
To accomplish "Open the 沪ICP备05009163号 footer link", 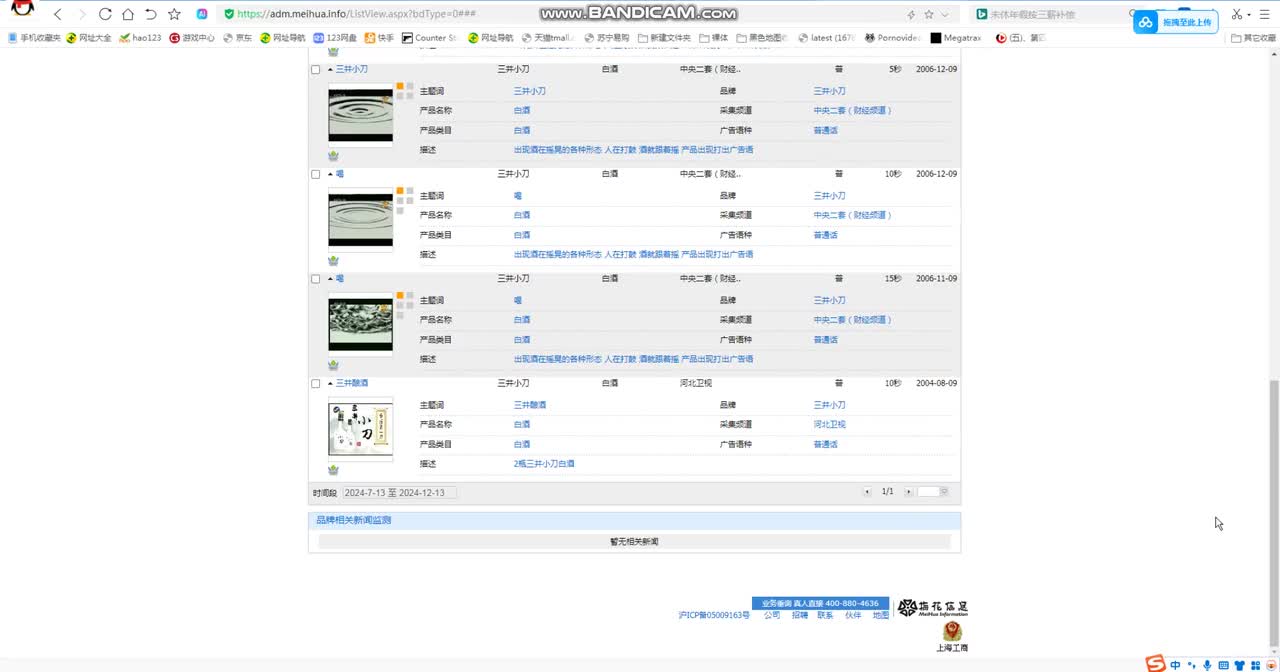I will tap(714, 616).
